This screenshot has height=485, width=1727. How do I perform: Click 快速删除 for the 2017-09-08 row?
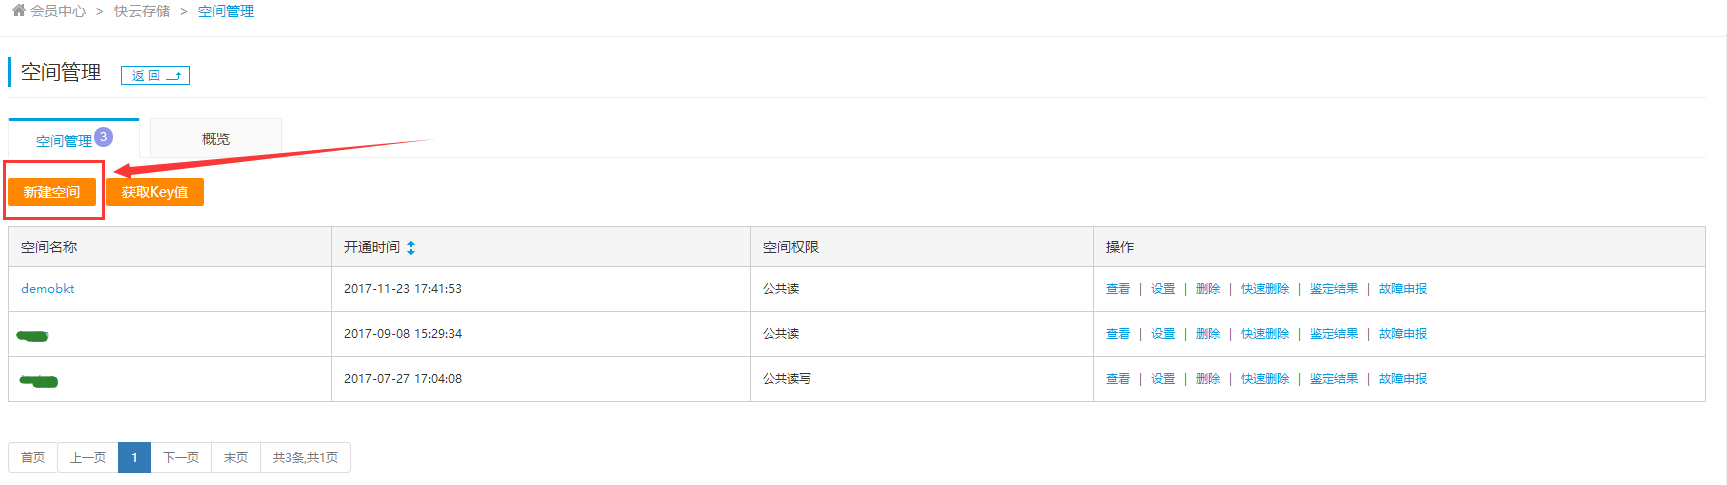[x=1265, y=334]
